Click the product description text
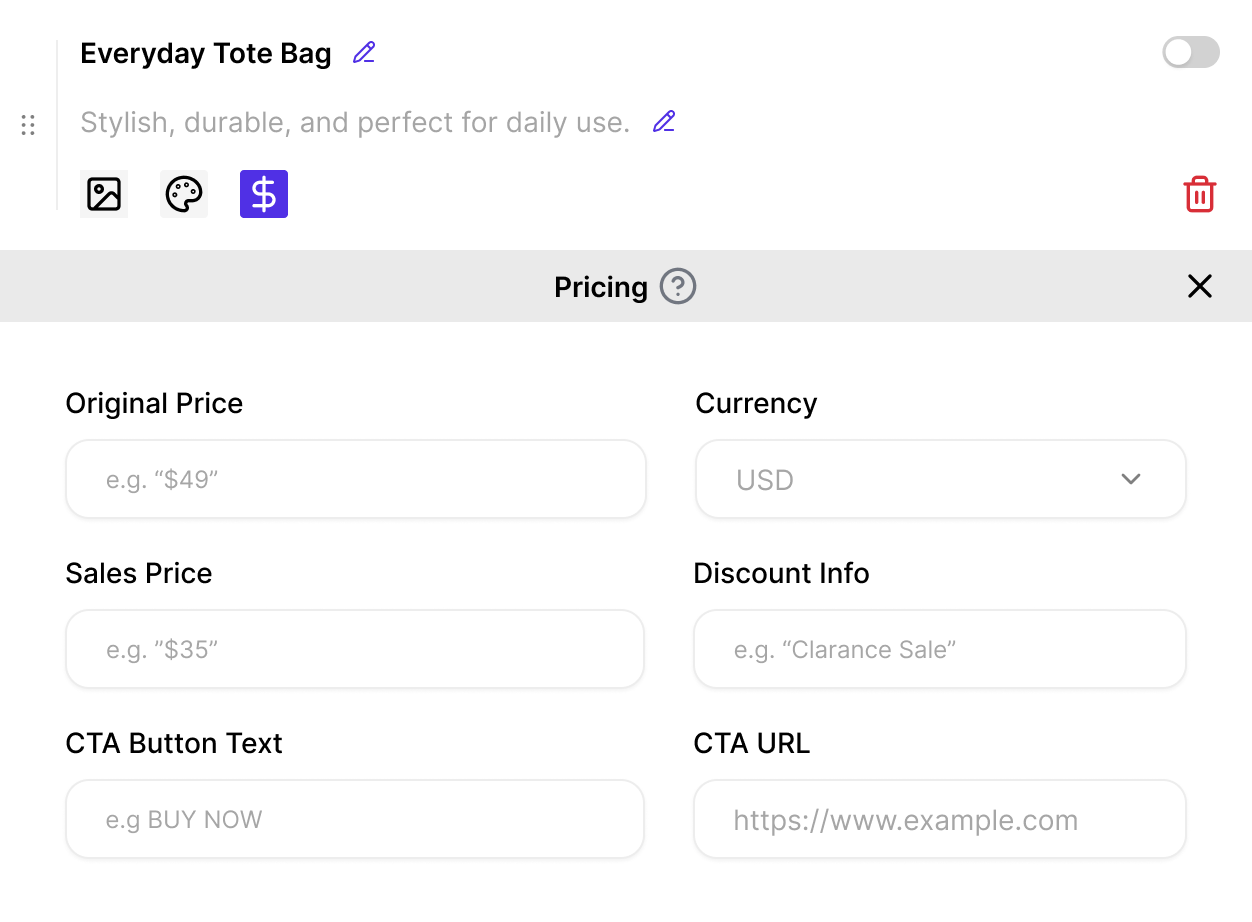Viewport: 1252px width, 922px height. pos(355,123)
